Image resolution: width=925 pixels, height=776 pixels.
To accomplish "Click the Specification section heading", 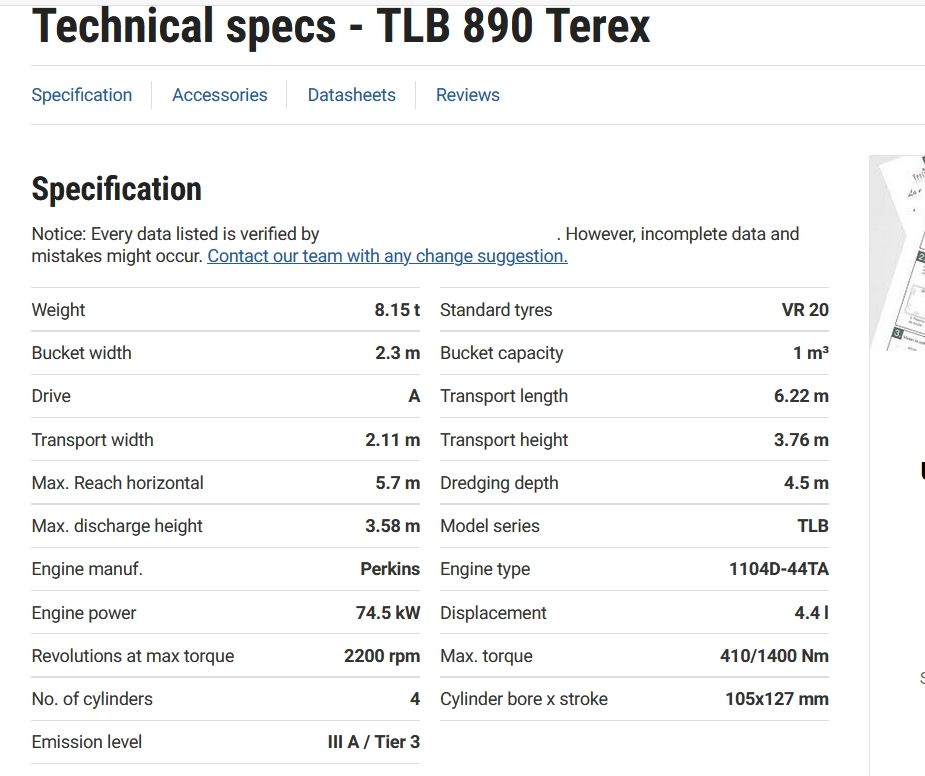I will coord(116,189).
